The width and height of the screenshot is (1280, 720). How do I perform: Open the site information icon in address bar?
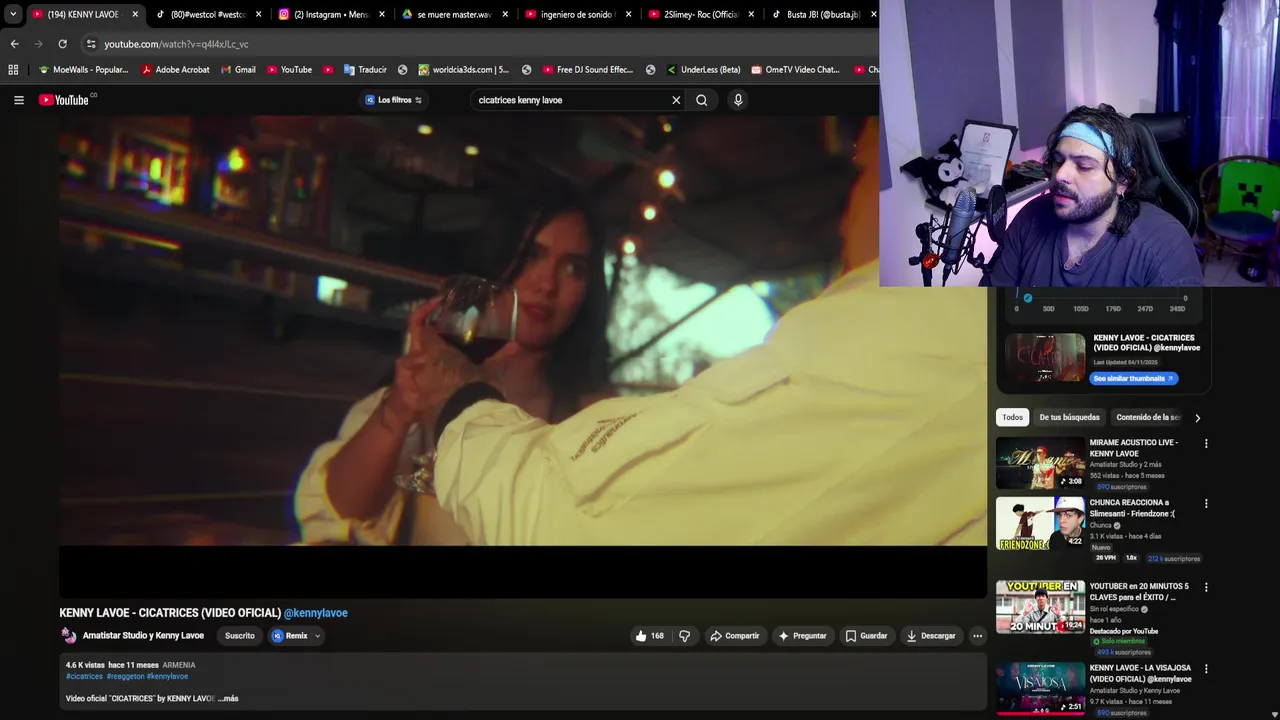pyautogui.click(x=91, y=44)
